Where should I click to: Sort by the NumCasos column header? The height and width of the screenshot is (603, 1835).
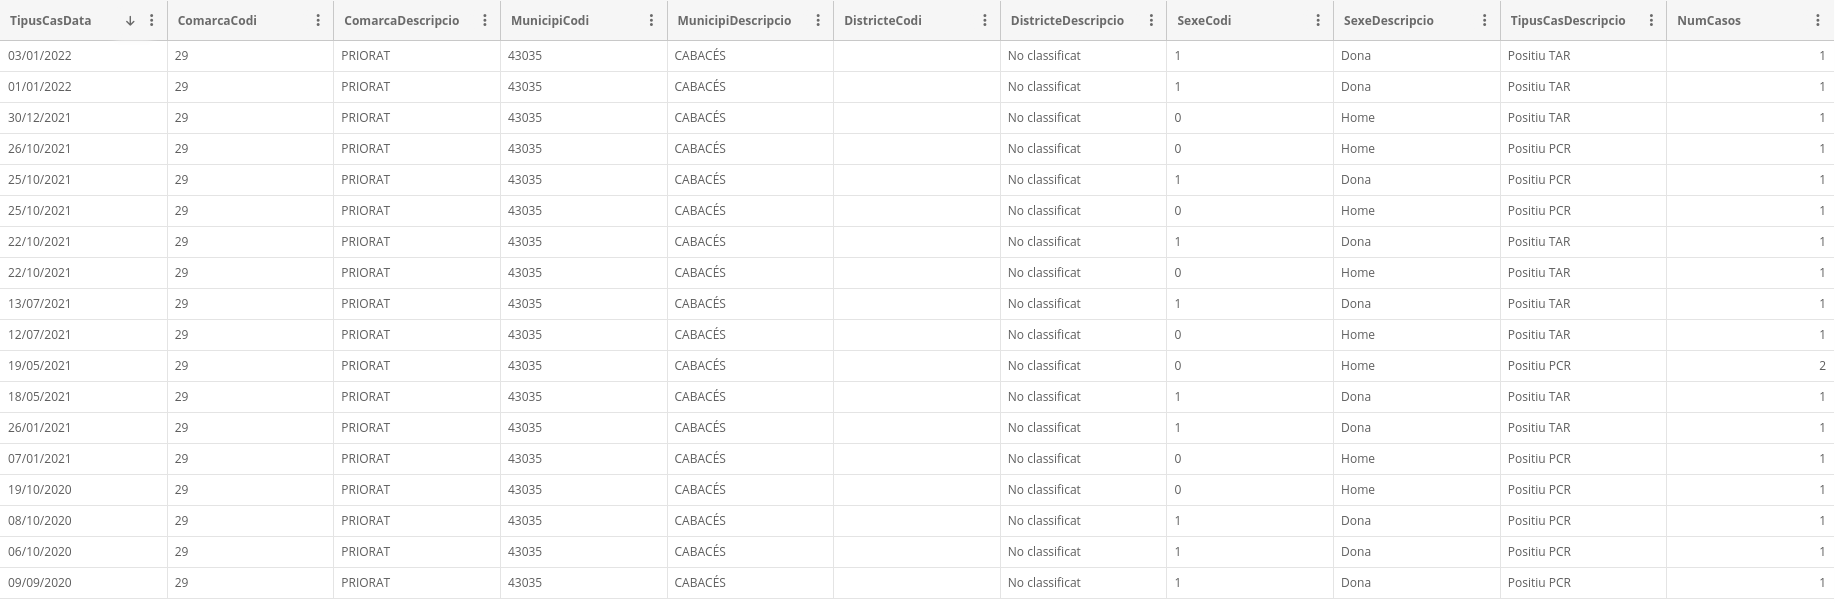click(1708, 20)
